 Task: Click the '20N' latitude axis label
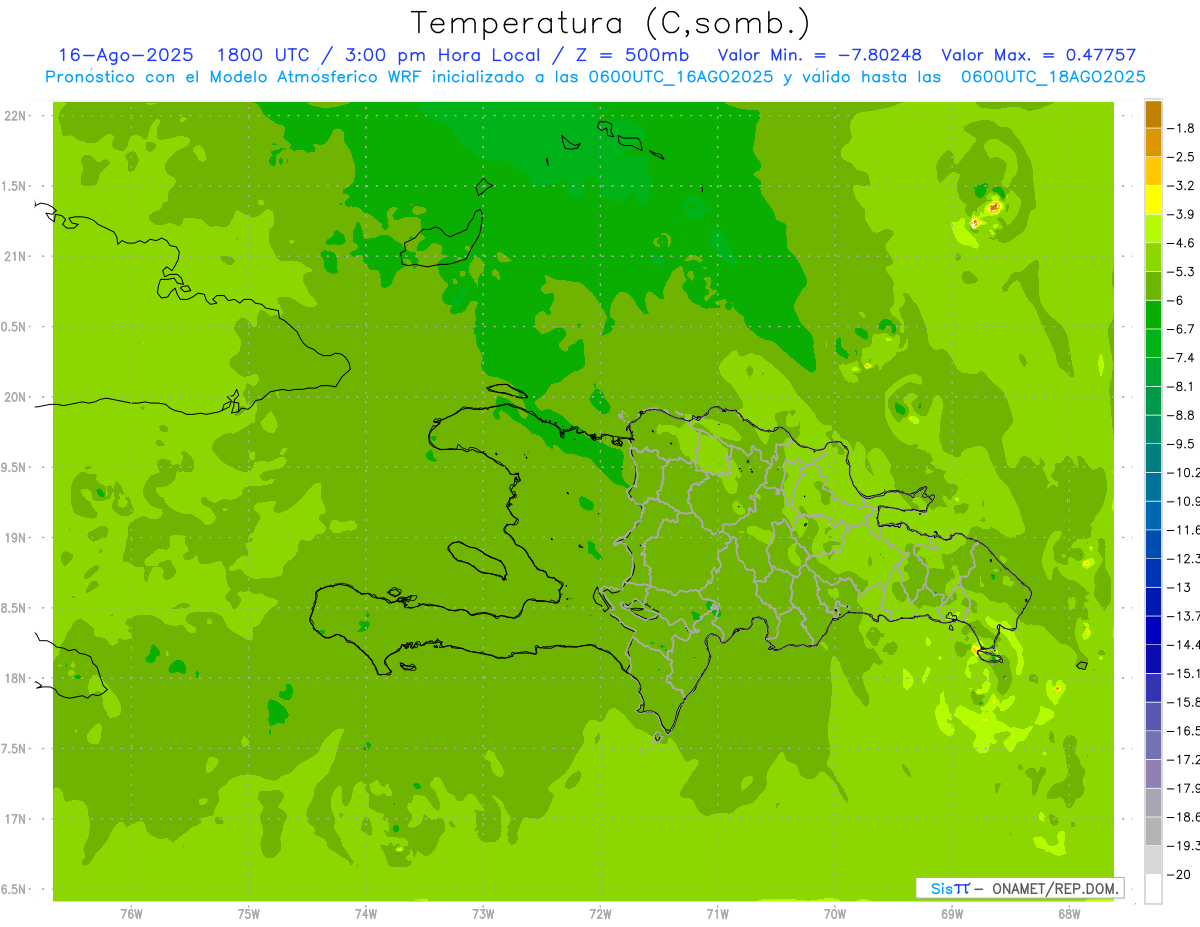(15, 397)
